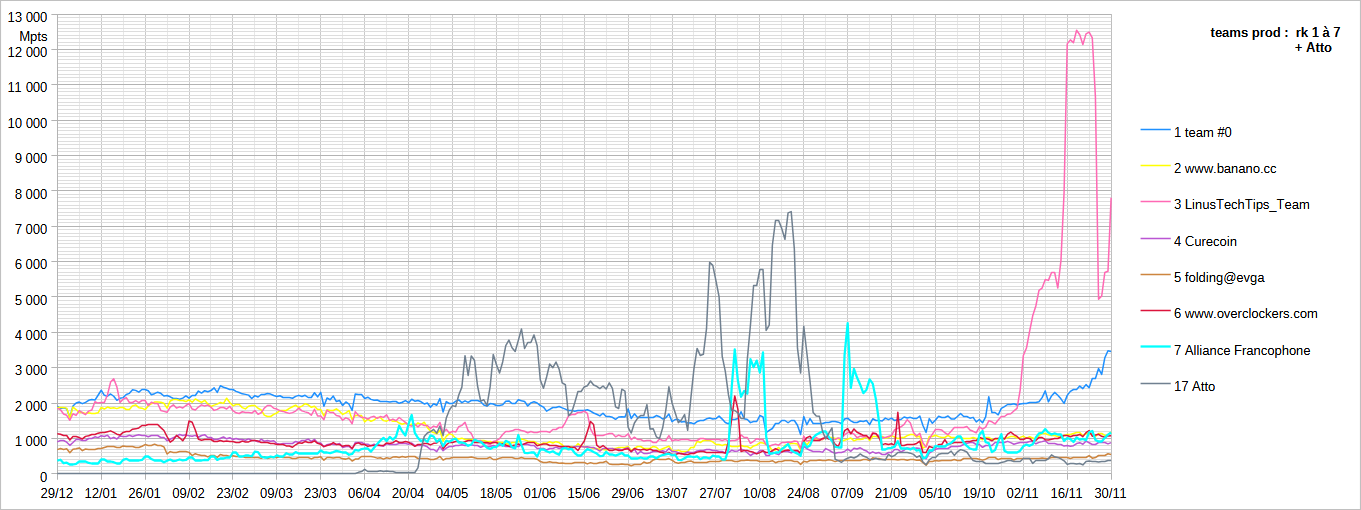Viewport: 1361px width, 510px height.
Task: Click the cyan Alliance Francophone legend line swatch
Action: [x=1155, y=350]
